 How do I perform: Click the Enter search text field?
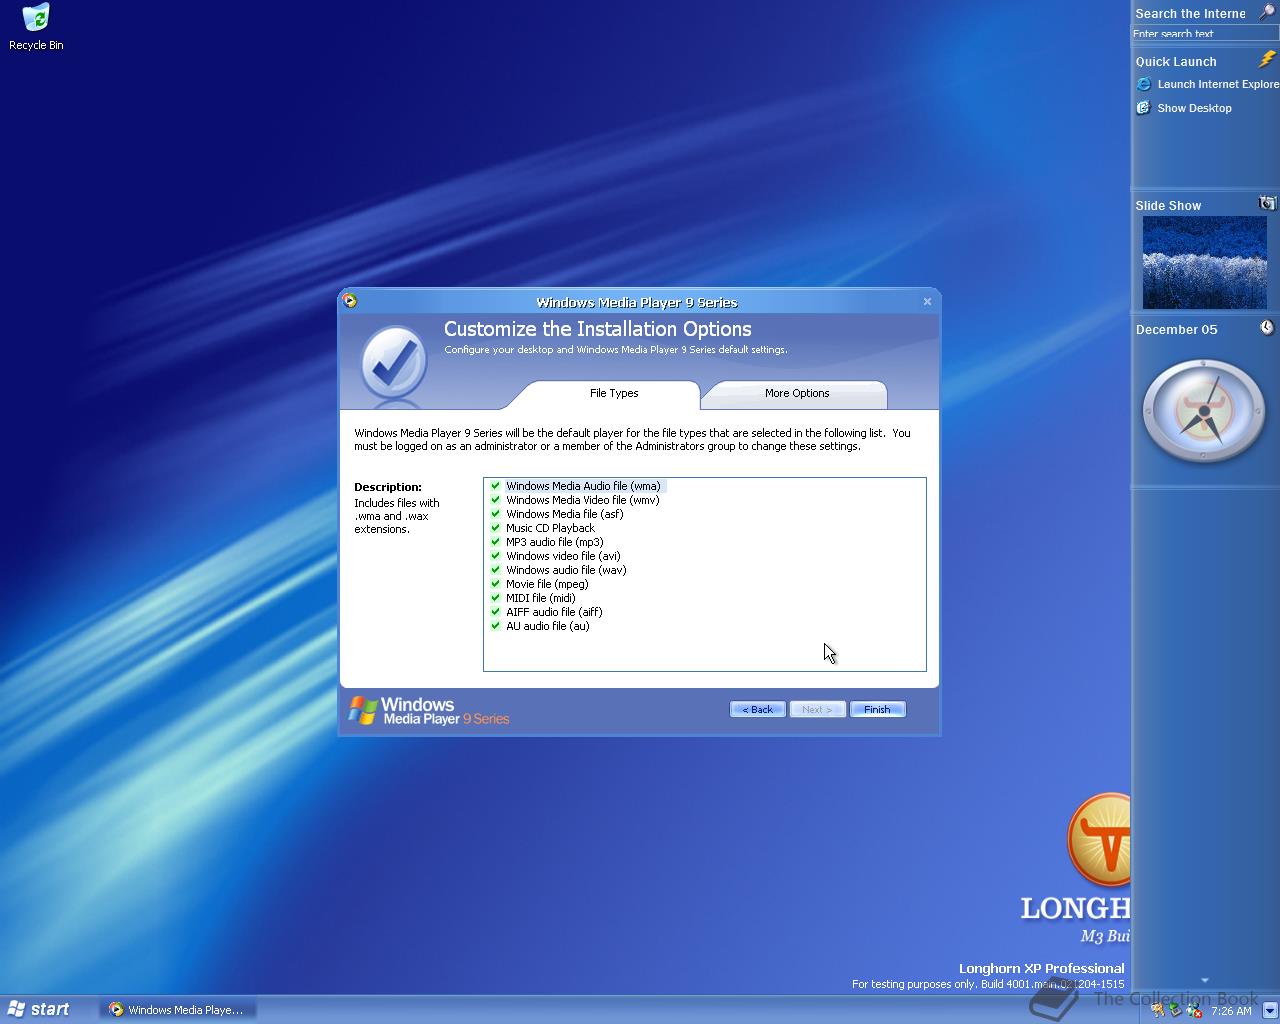1204,33
